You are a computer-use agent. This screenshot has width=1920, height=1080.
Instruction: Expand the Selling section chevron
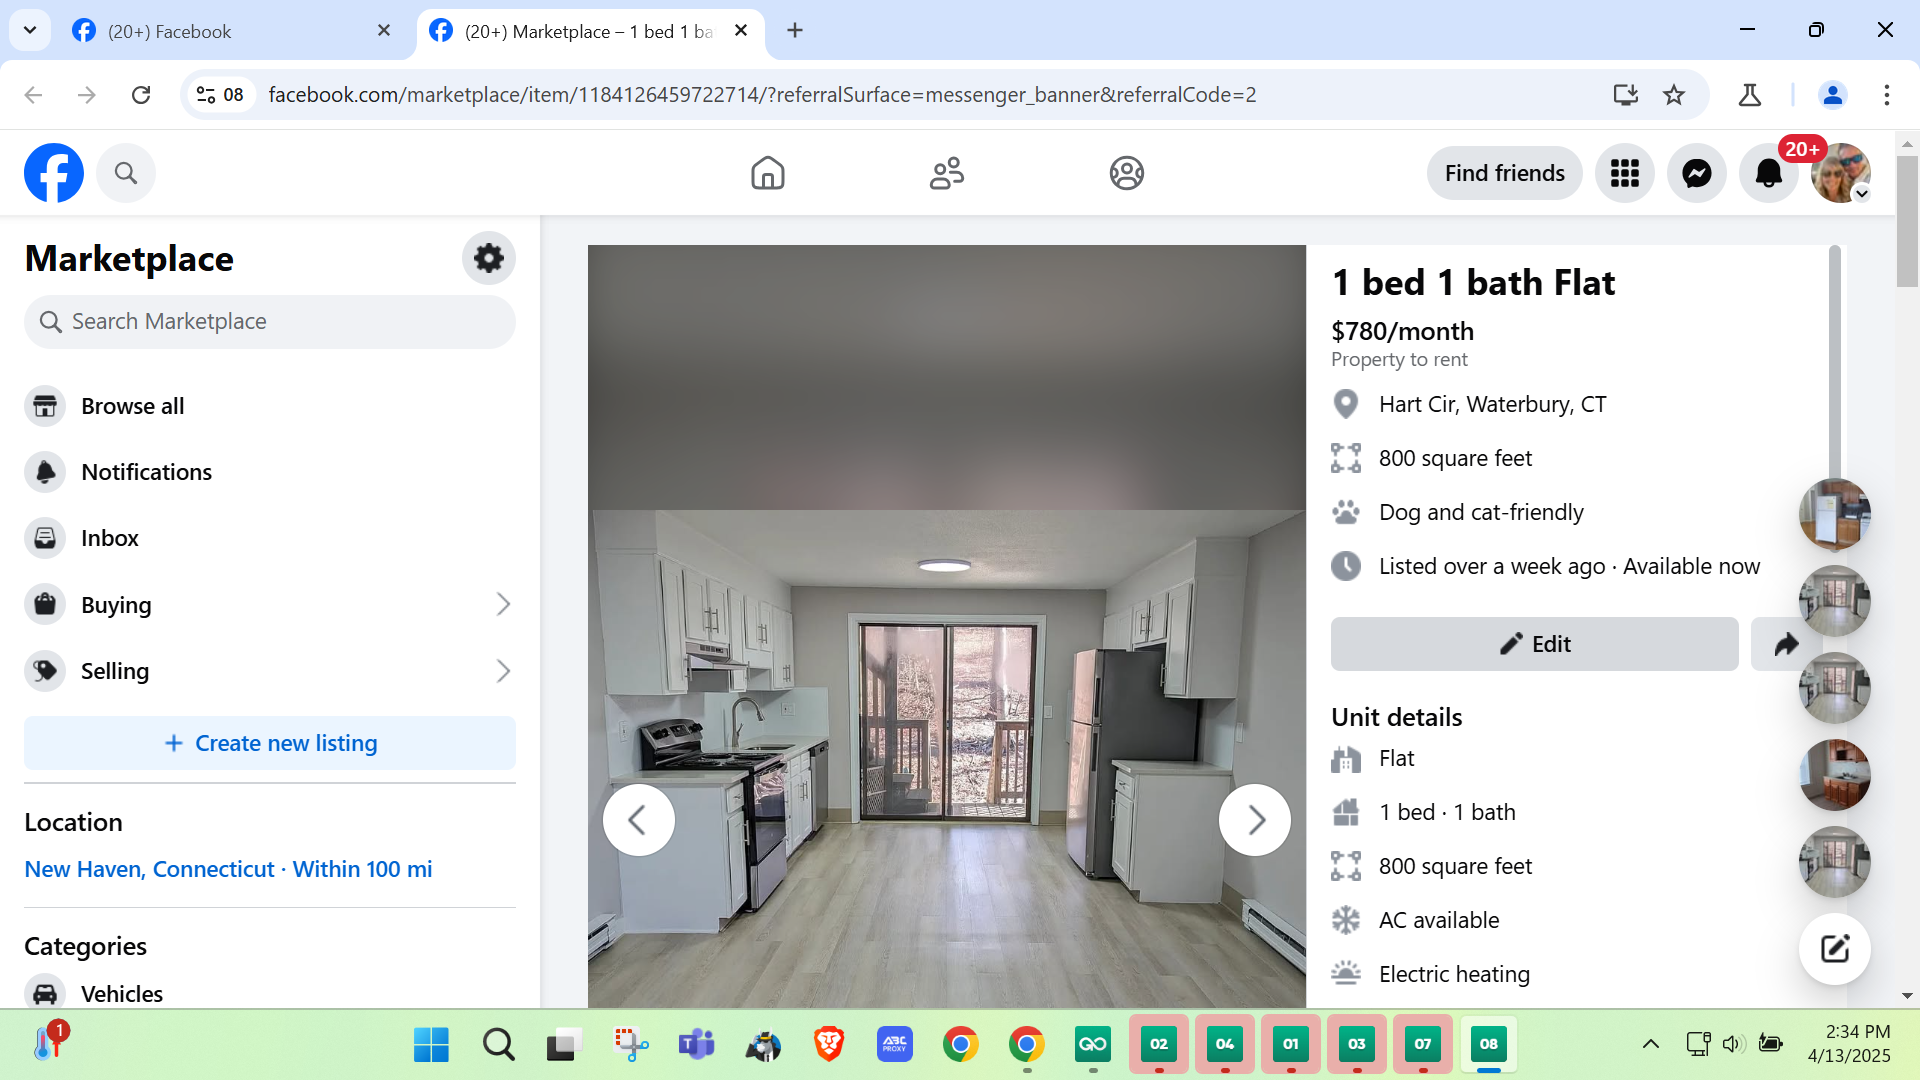pos(503,671)
